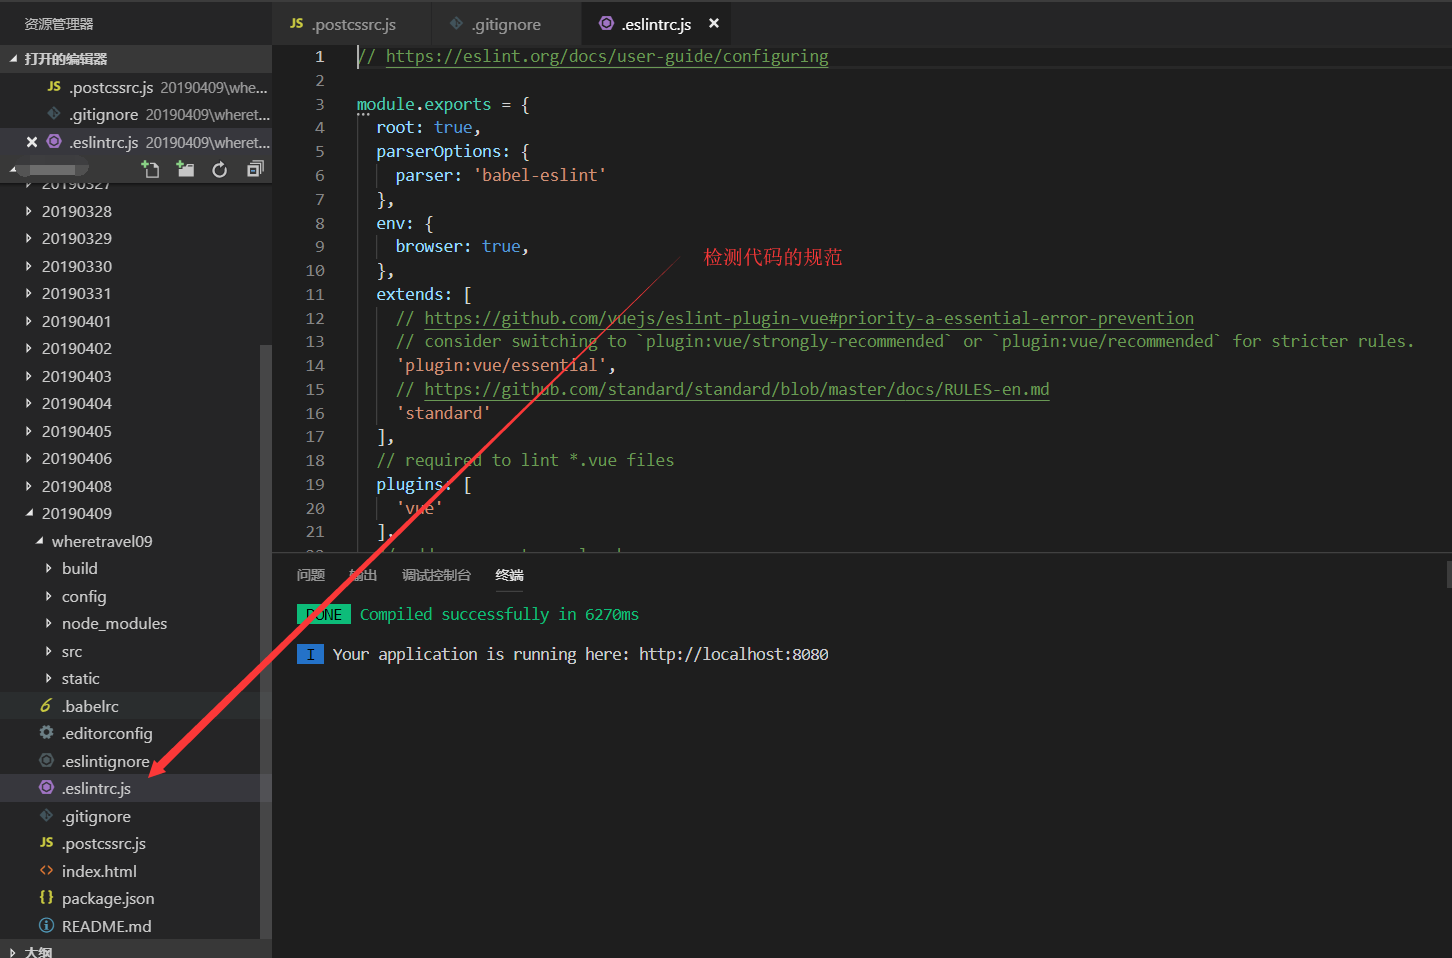
Task: Open the .babelrc file in tree
Action: click(x=136, y=706)
